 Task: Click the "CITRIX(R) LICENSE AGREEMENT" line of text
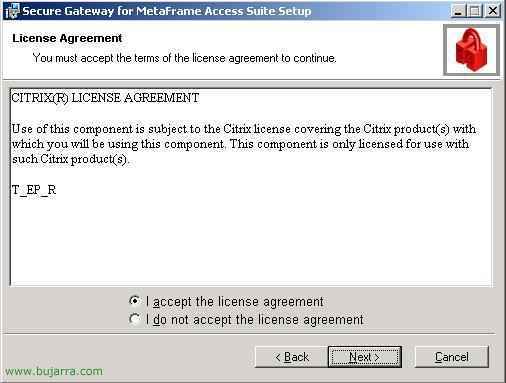[x=105, y=98]
